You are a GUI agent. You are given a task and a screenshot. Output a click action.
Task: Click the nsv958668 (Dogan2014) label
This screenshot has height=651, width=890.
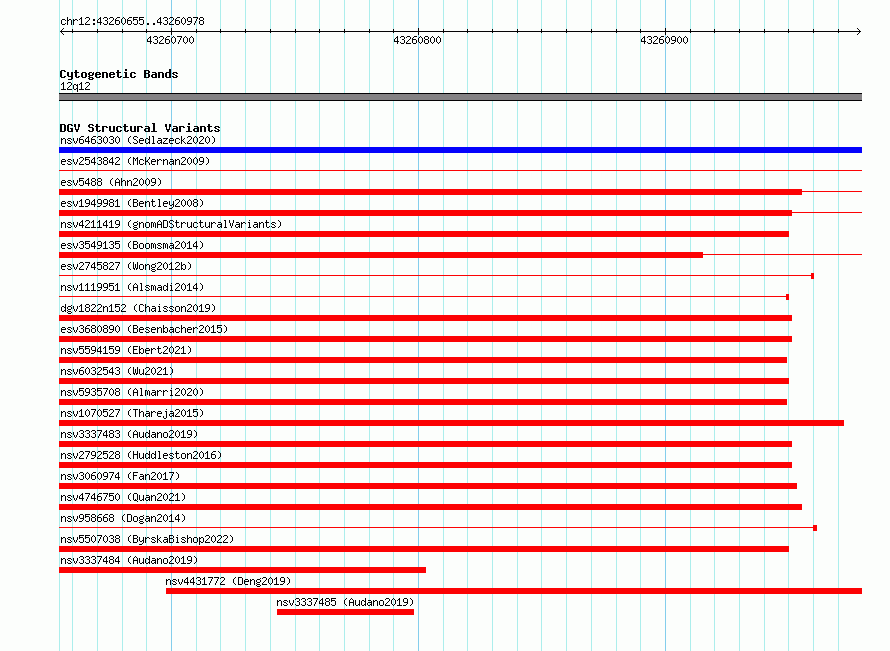[123, 518]
